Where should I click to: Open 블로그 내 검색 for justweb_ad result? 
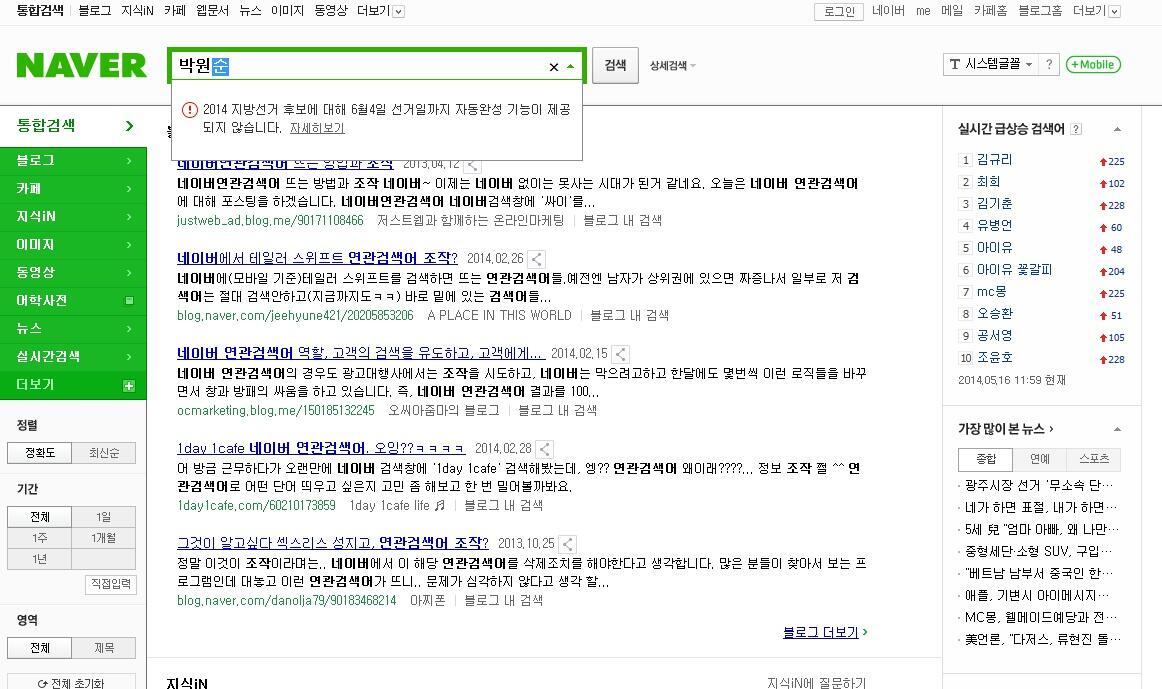[x=622, y=221]
